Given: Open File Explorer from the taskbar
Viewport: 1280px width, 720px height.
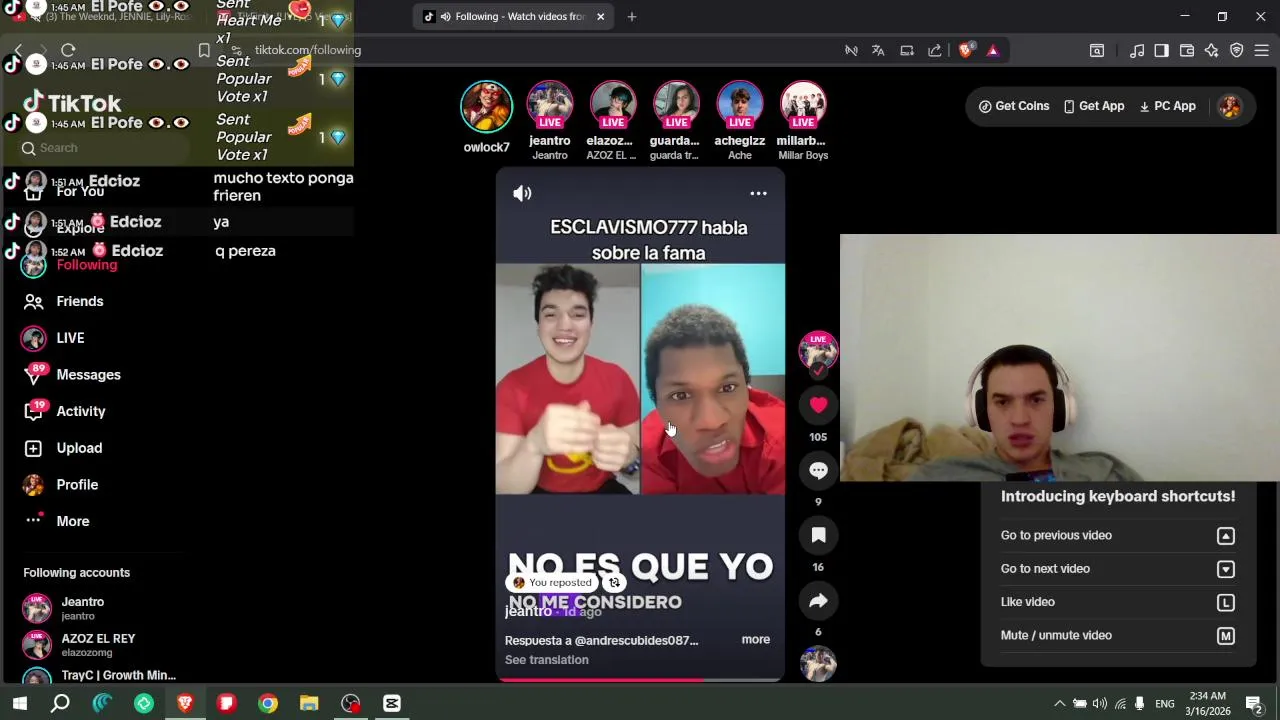Looking at the screenshot, I should click(x=309, y=703).
